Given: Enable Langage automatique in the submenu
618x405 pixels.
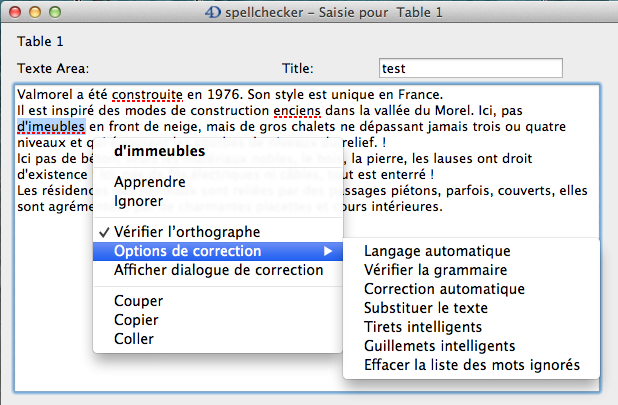Looking at the screenshot, I should 437,250.
